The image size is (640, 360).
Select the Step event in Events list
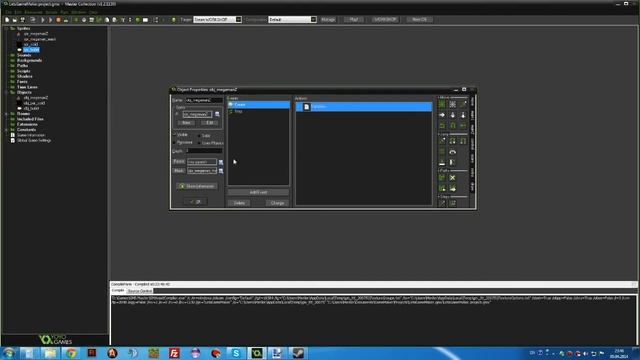(258, 111)
